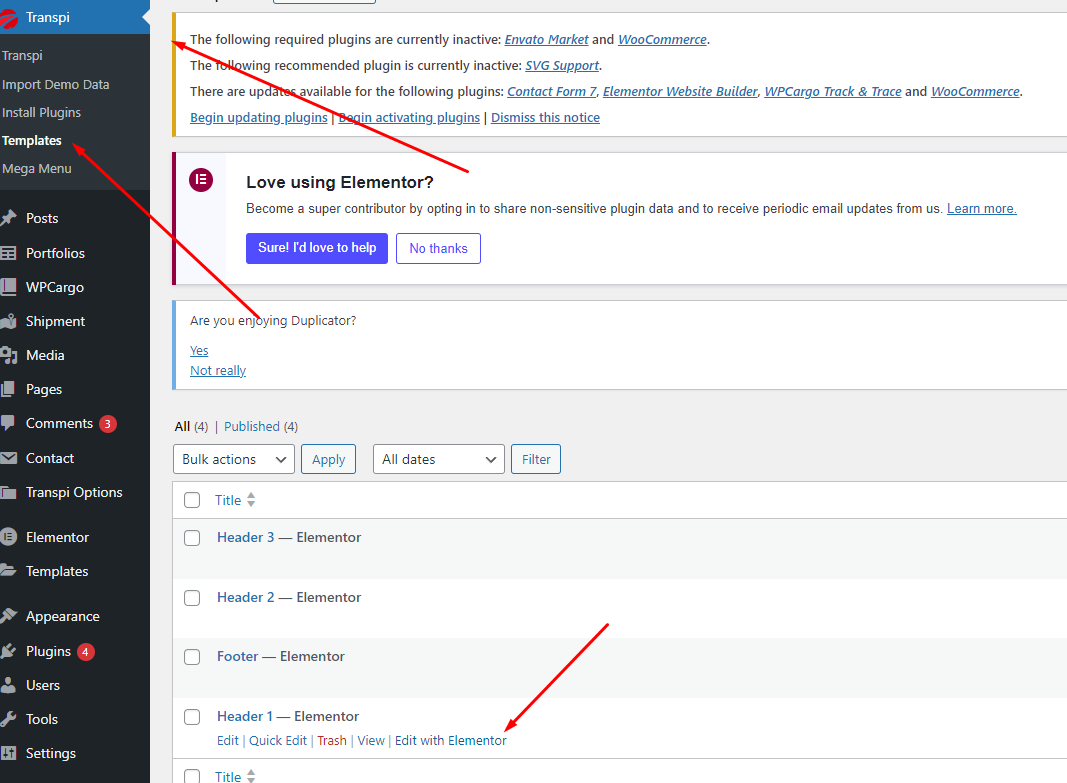
Task: Open Install Plugins submenu item
Action: [x=42, y=112]
